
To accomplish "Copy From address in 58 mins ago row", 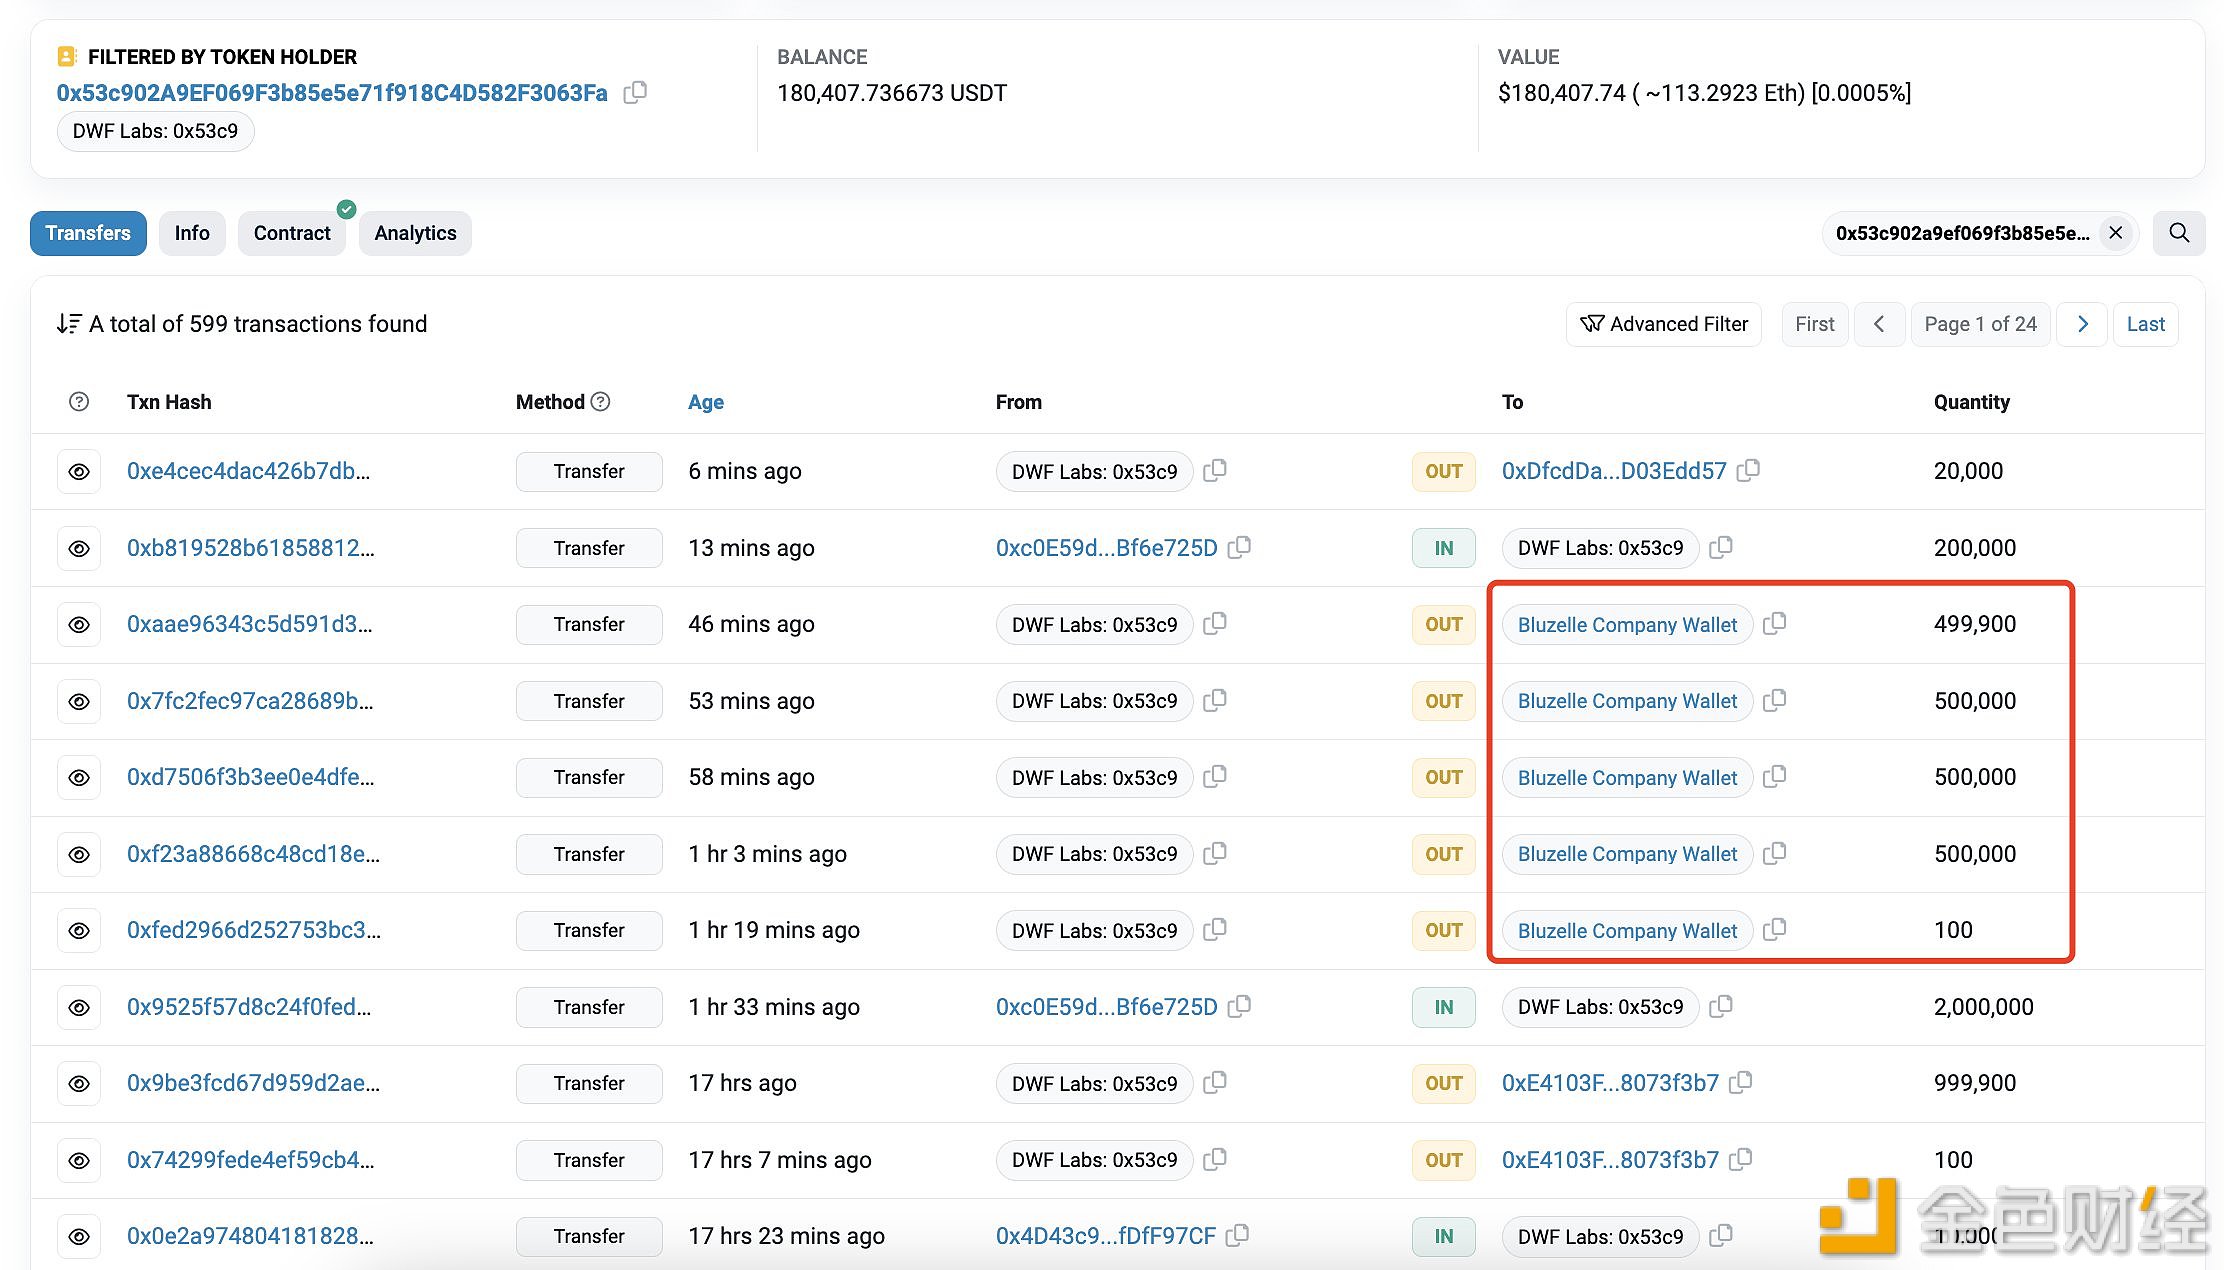I will pyautogui.click(x=1215, y=776).
